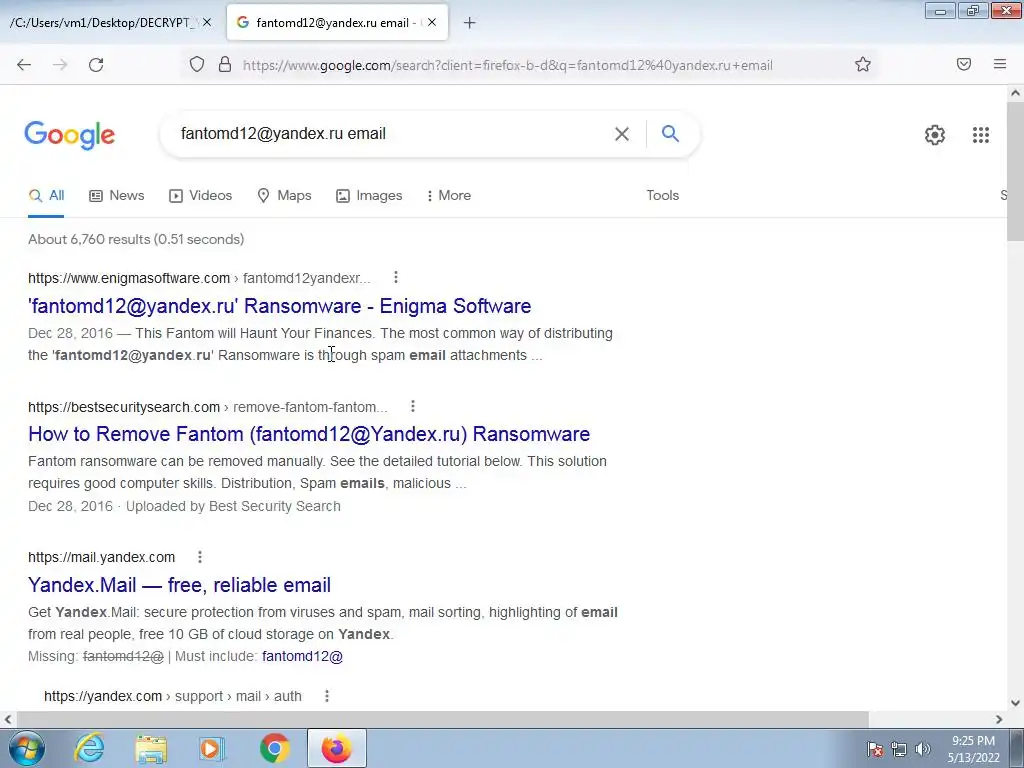
Task: Open options for the mail.yandex.com result
Action: coord(200,557)
